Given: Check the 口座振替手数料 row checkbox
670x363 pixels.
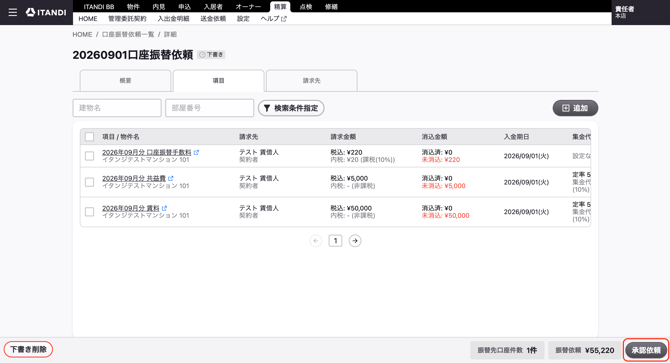Looking at the screenshot, I should tap(89, 156).
